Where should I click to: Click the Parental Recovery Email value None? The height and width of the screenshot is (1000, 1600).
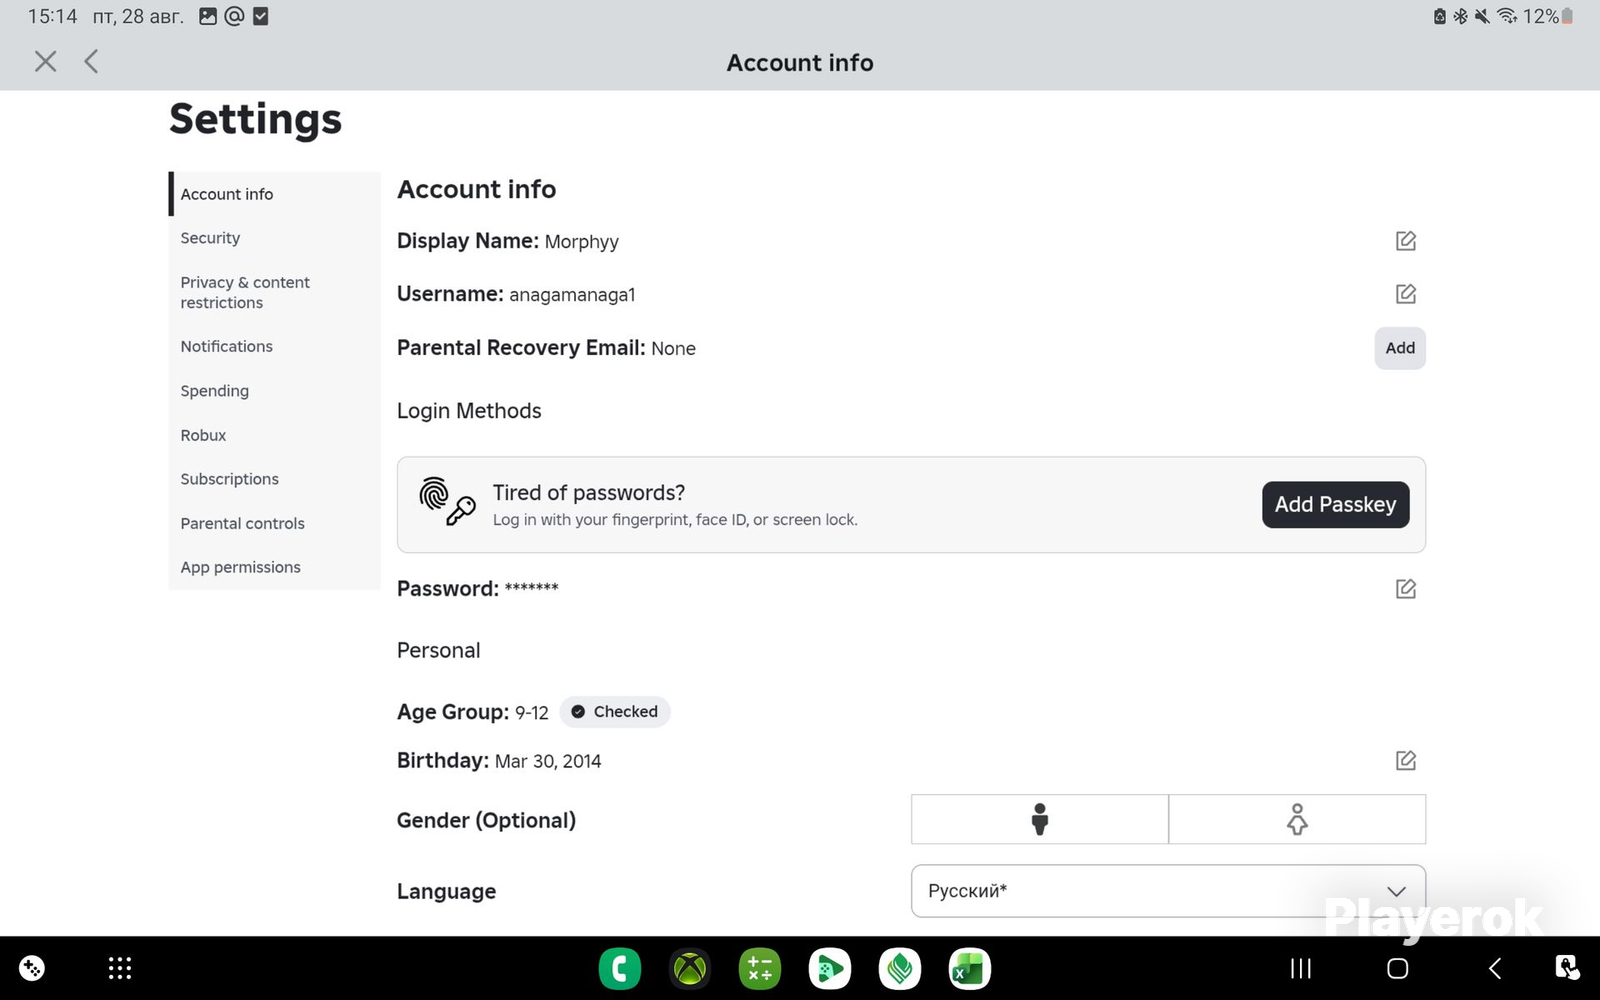[673, 349]
